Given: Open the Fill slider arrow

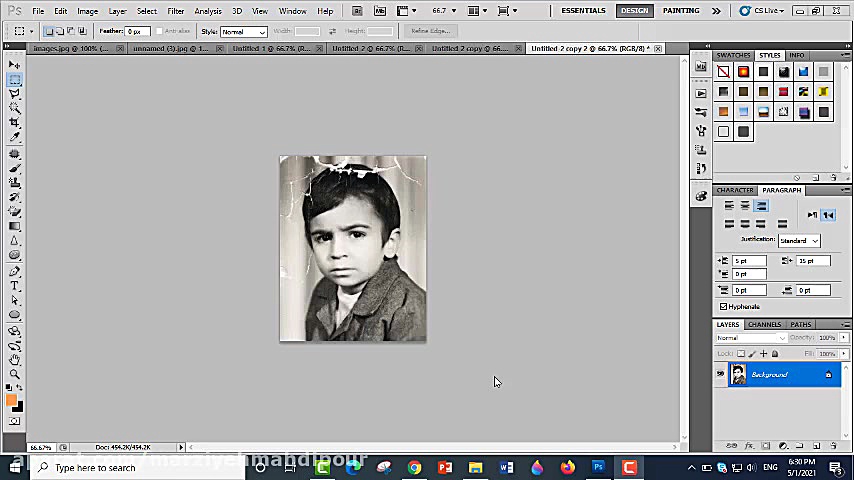Looking at the screenshot, I should (844, 354).
